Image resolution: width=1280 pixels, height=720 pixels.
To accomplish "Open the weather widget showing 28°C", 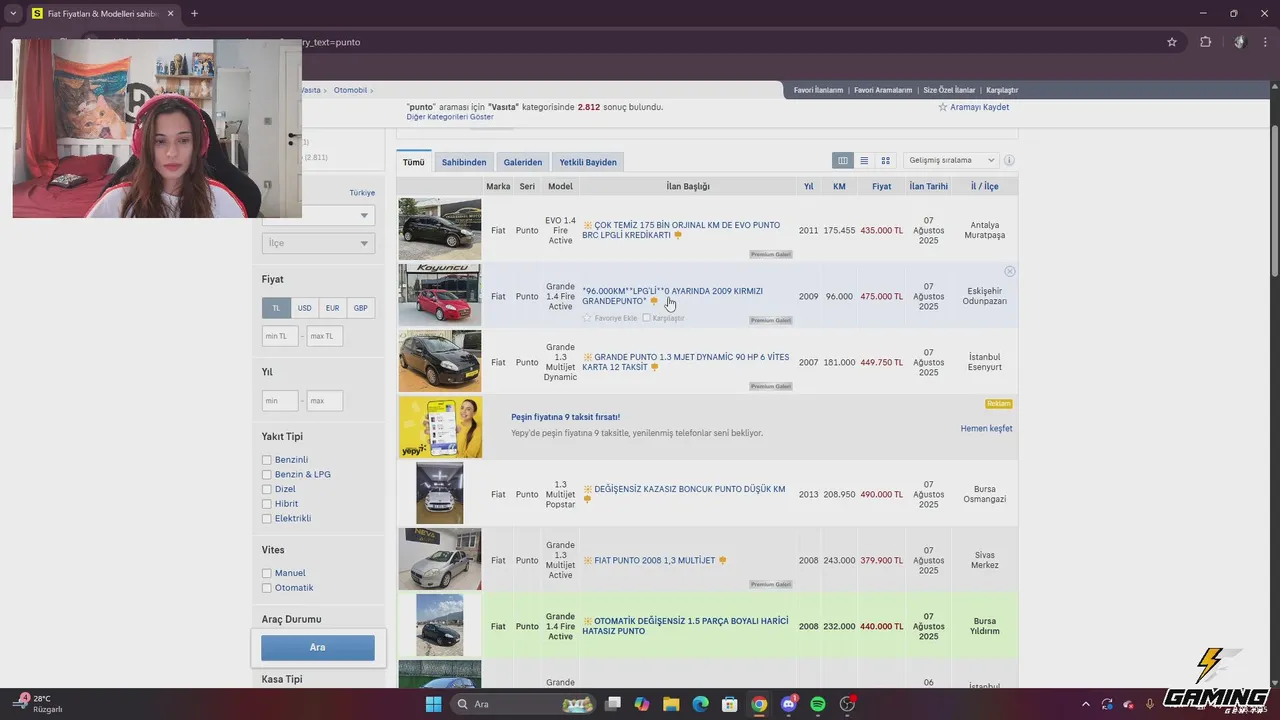I will (40, 704).
